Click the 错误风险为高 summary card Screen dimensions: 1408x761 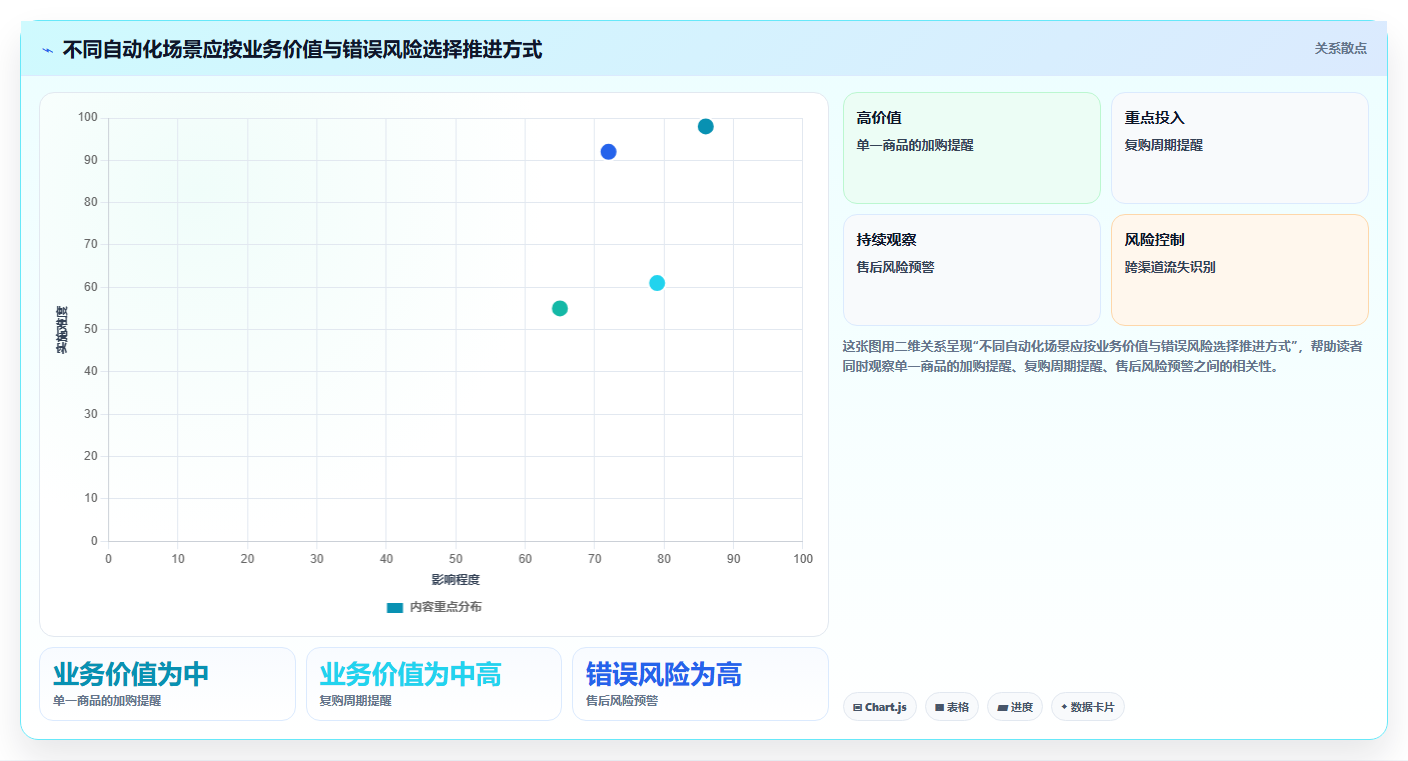(x=700, y=684)
